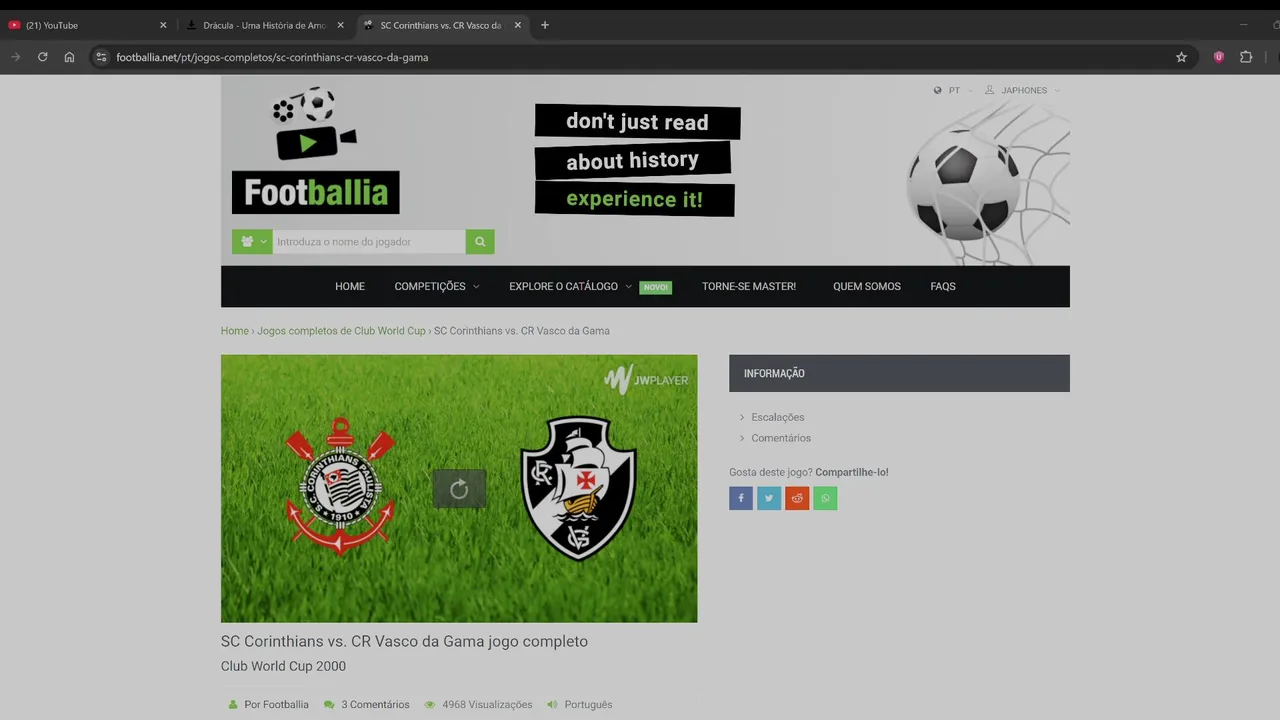Open the Footballia logo homepage link
This screenshot has width=1280, height=720.
coord(315,150)
